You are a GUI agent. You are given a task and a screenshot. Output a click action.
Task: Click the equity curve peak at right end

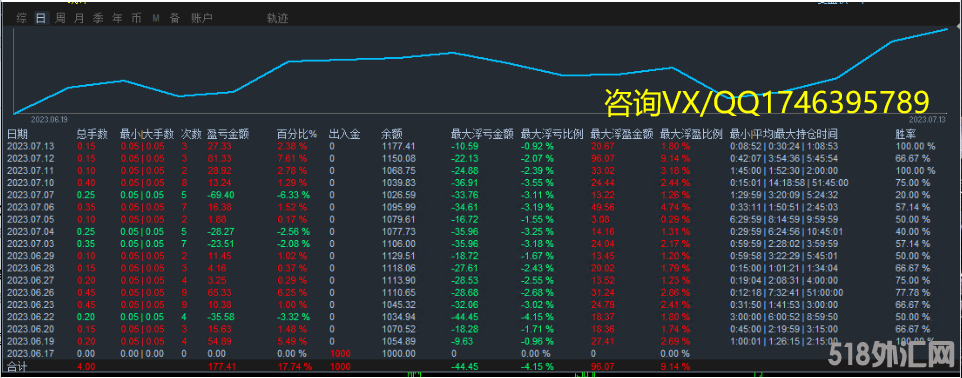tap(948, 28)
